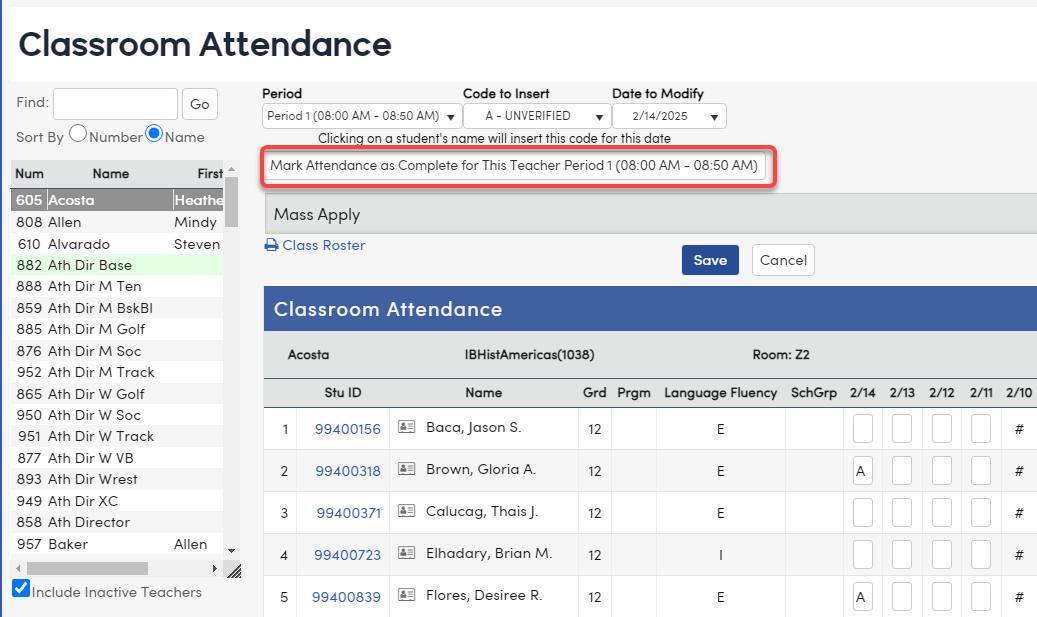1037x617 pixels.
Task: Open the Code to Insert dropdown
Action: coord(536,116)
